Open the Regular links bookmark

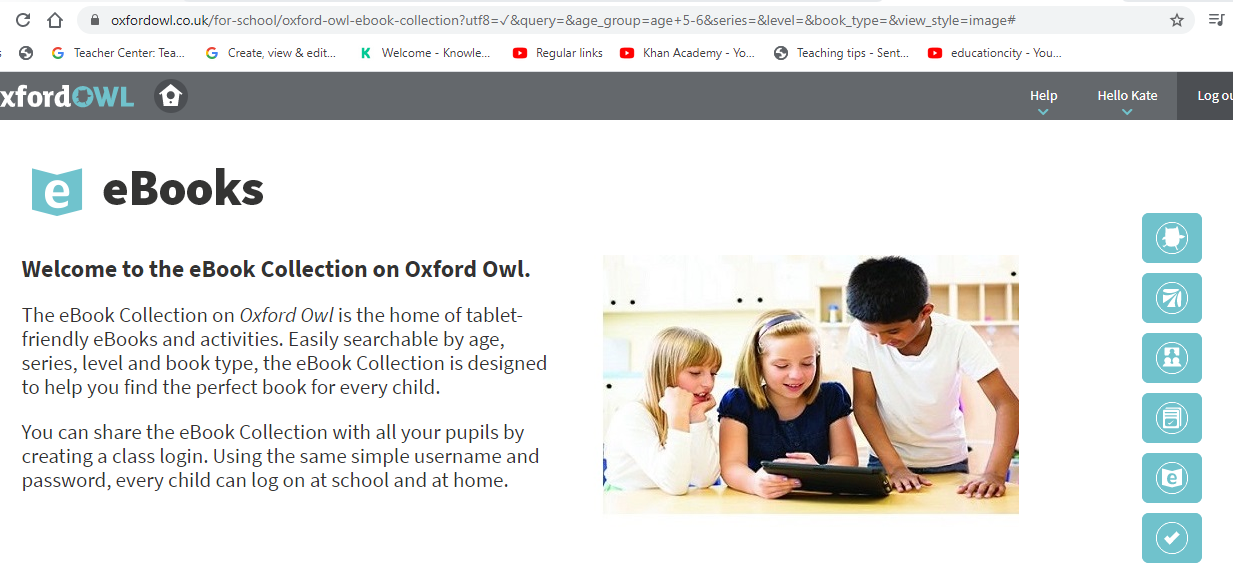click(x=558, y=53)
